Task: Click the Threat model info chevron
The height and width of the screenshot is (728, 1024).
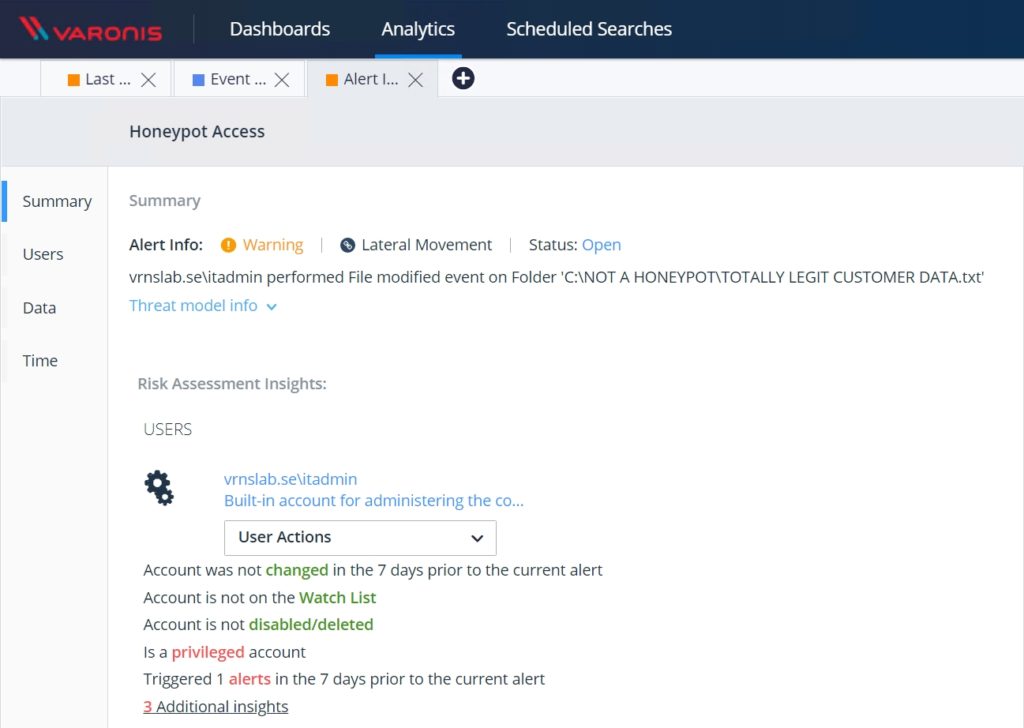Action: [272, 307]
